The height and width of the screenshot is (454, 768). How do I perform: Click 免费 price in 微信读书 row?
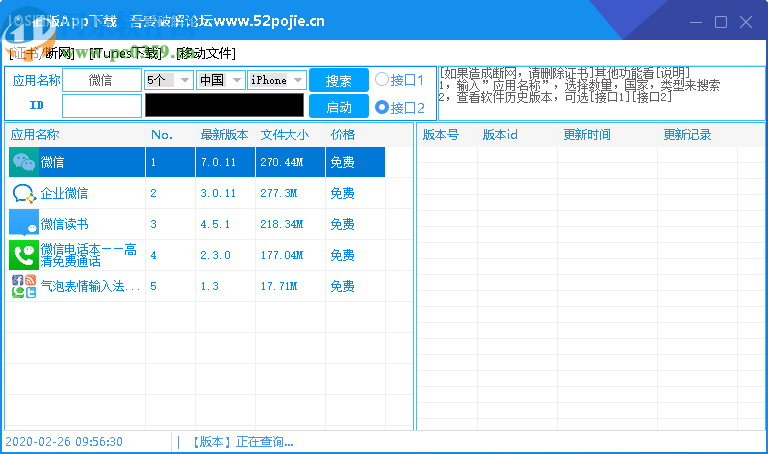[x=342, y=224]
